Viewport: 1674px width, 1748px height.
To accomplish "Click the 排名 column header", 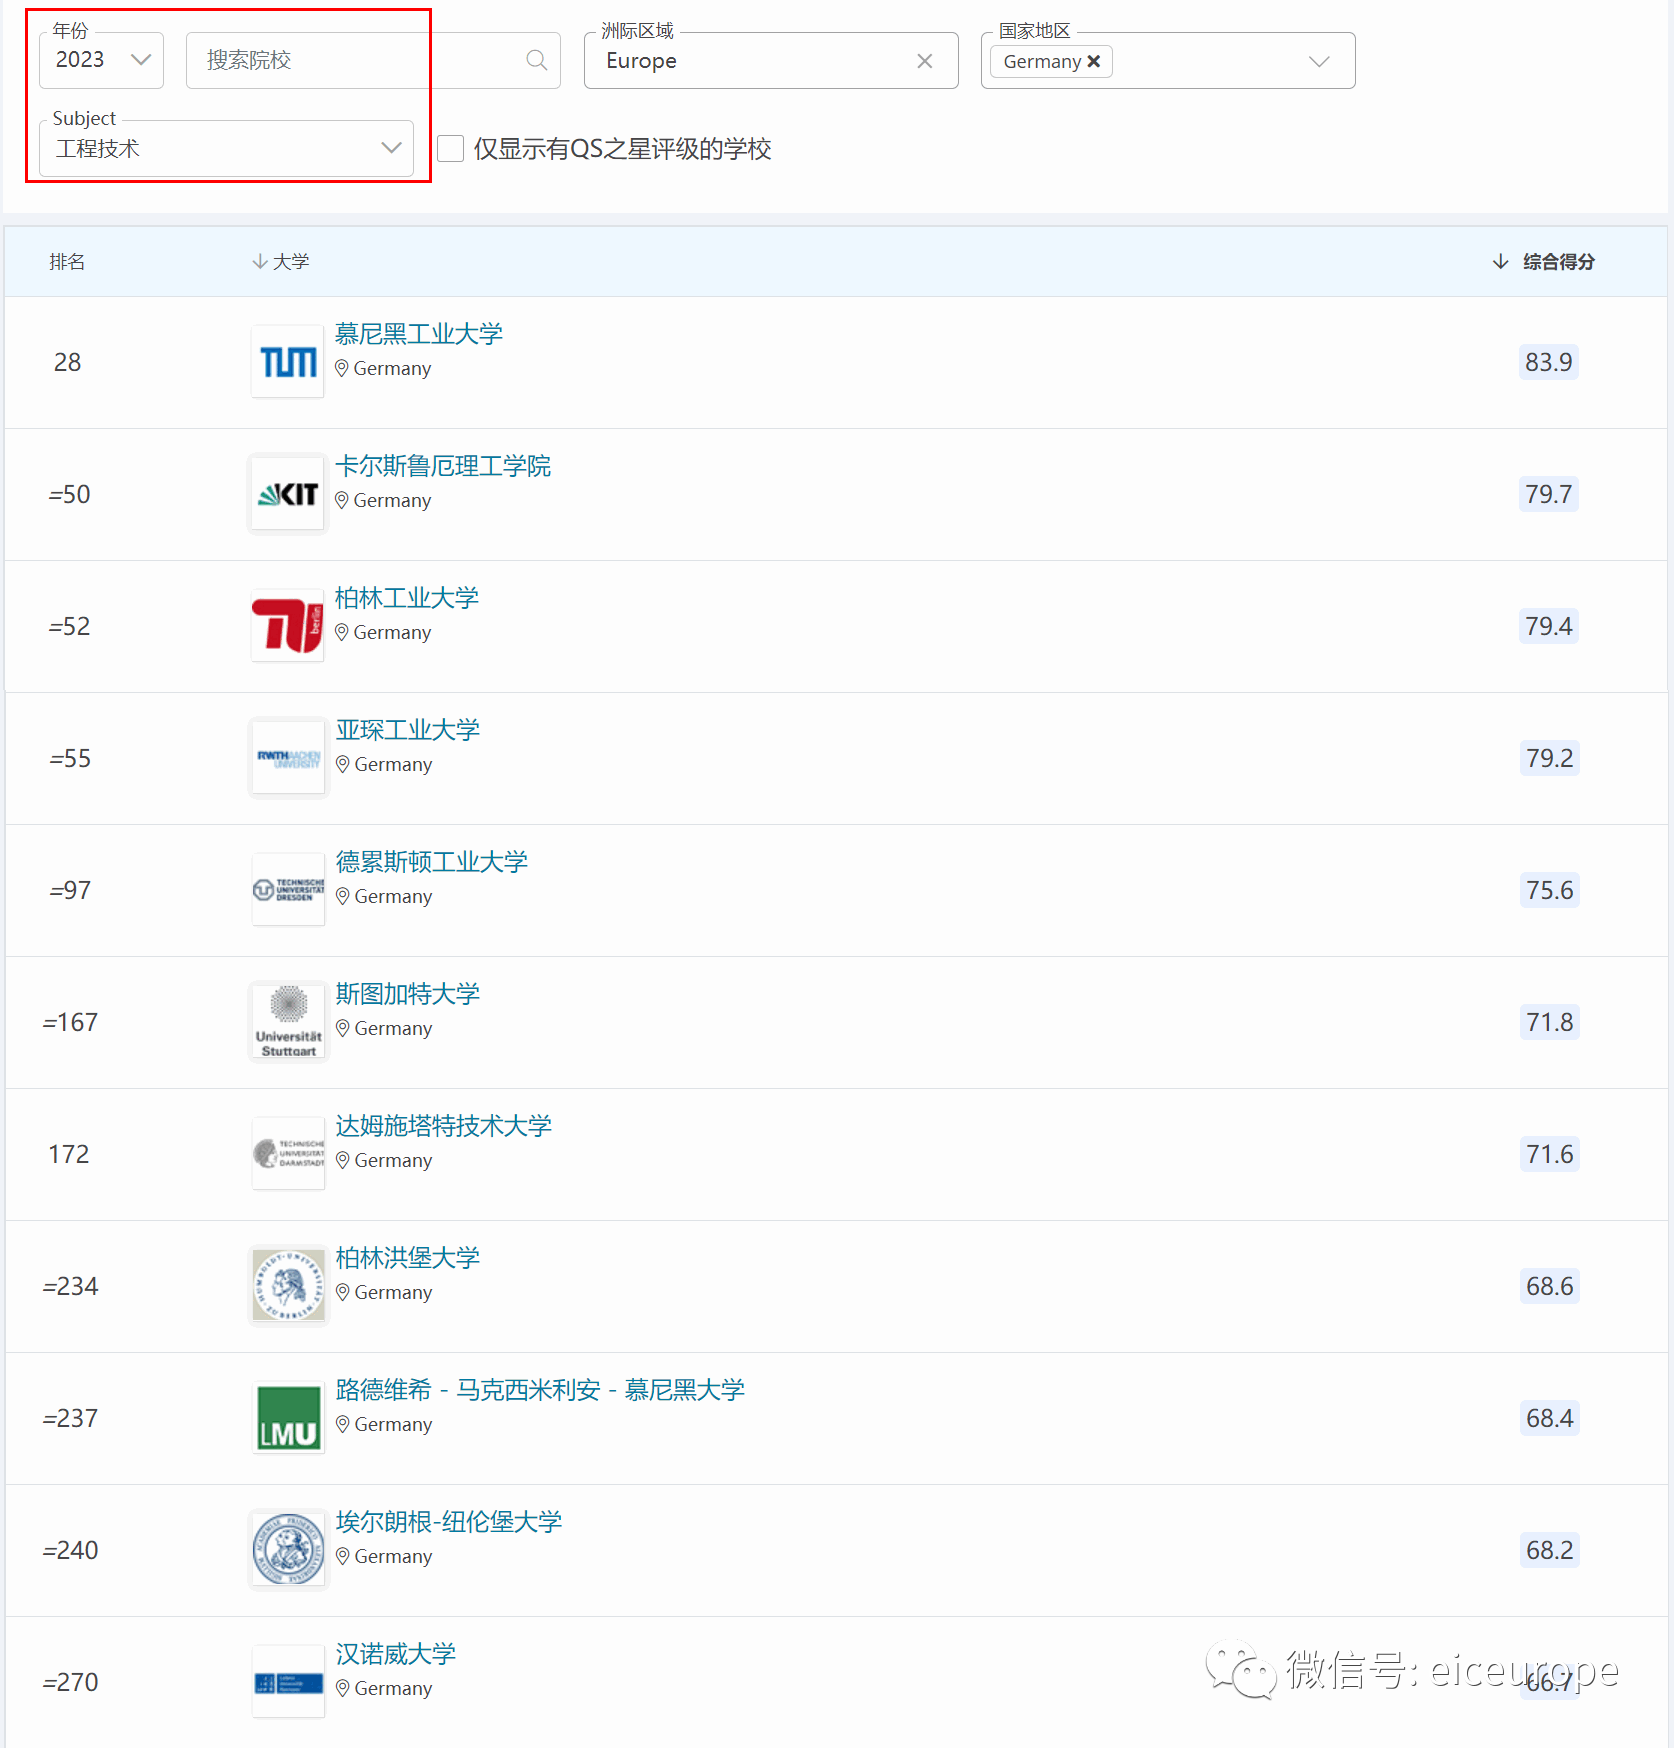I will point(67,262).
